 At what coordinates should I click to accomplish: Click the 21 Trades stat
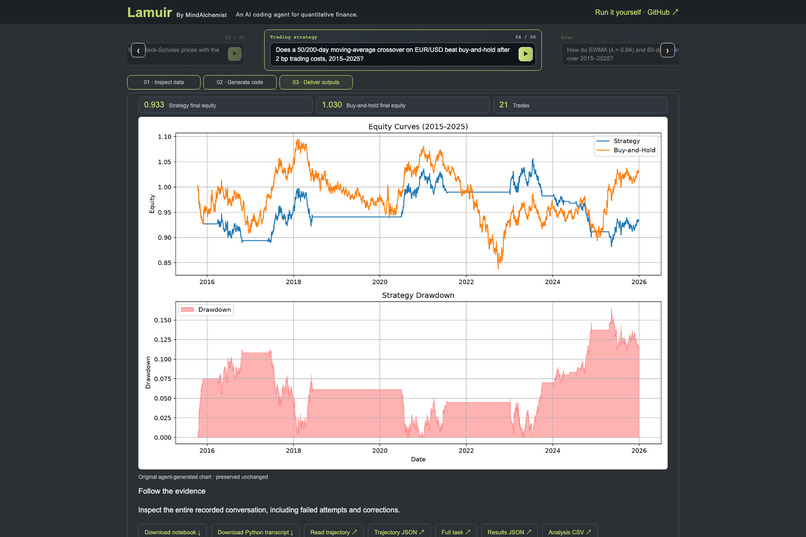(580, 105)
